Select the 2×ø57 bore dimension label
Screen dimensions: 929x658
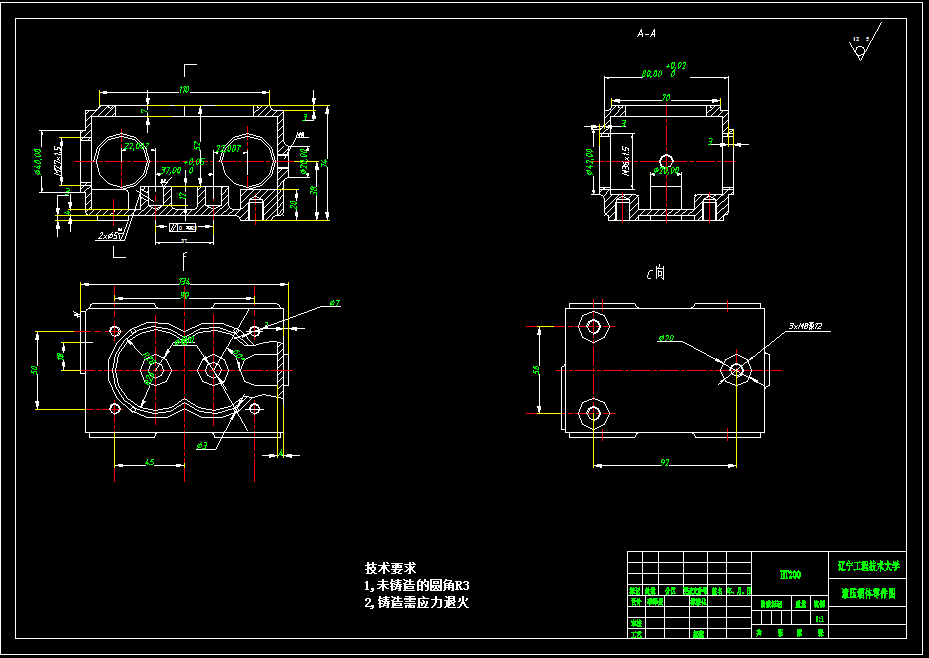[x=110, y=235]
